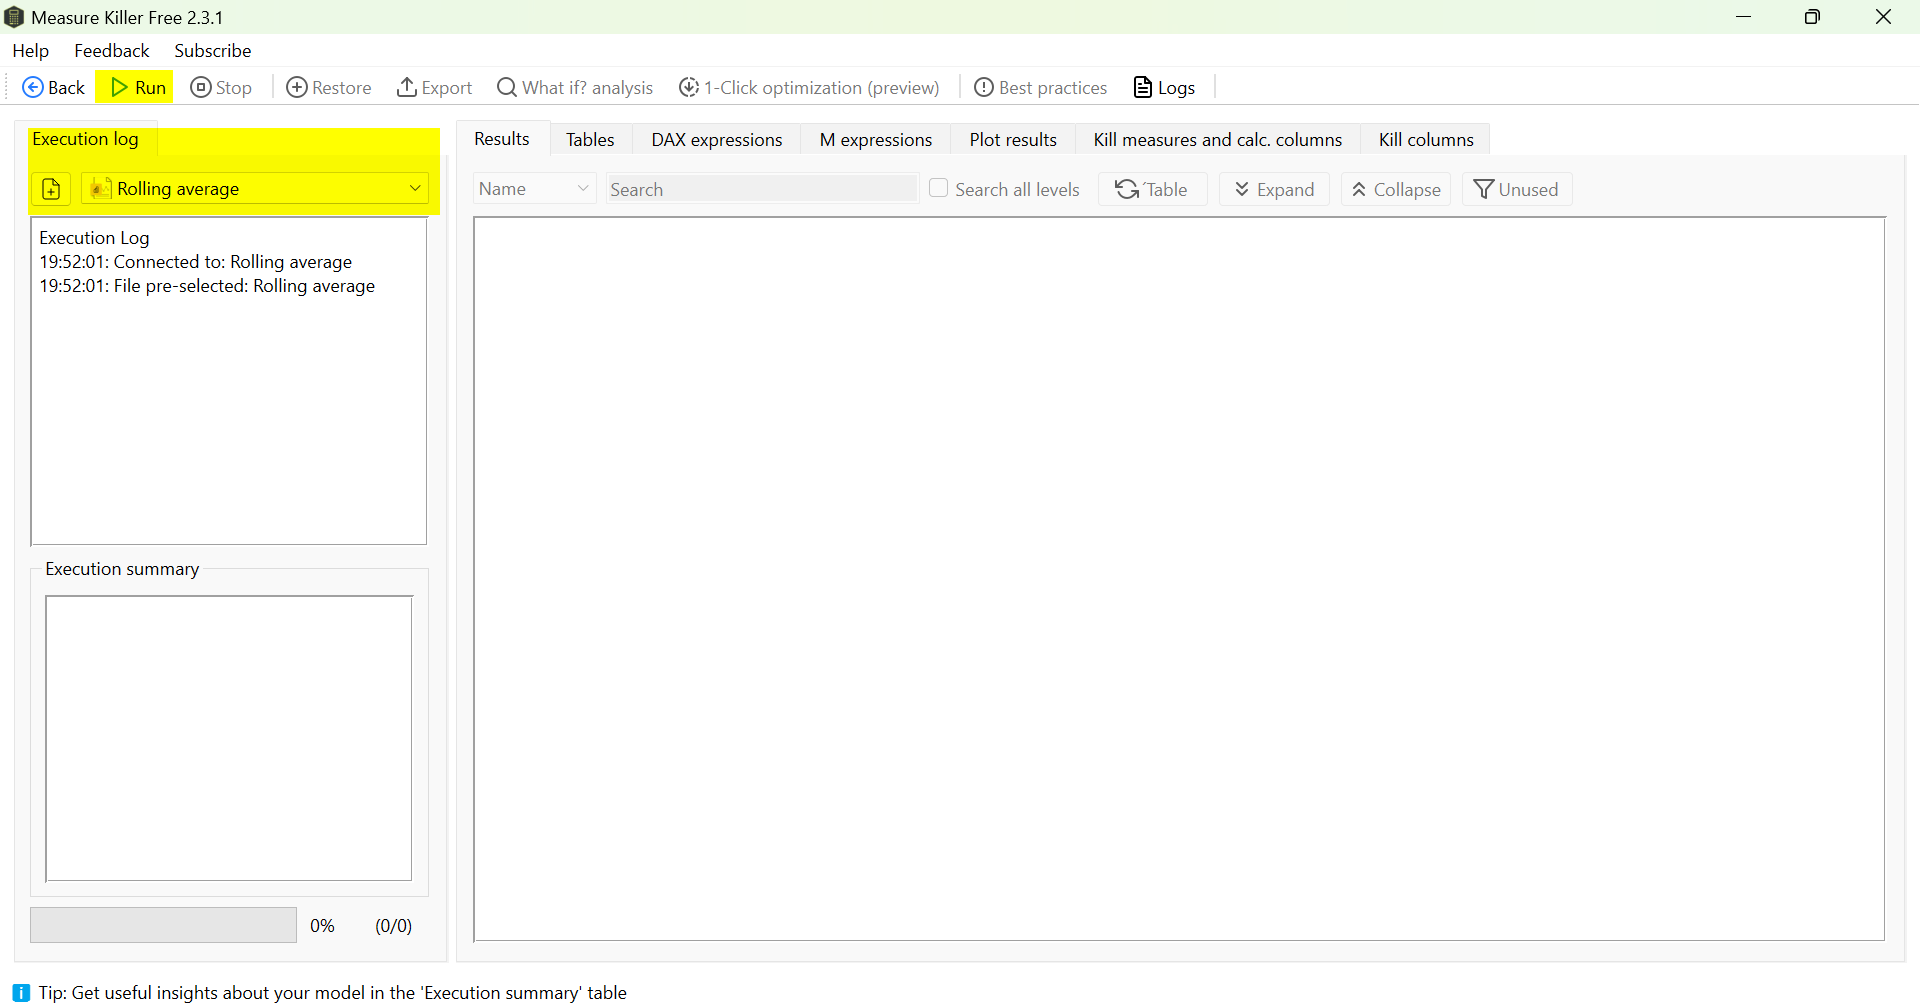This screenshot has width=1920, height=1008.
Task: Click the Restore toolbar icon
Action: coord(297,88)
